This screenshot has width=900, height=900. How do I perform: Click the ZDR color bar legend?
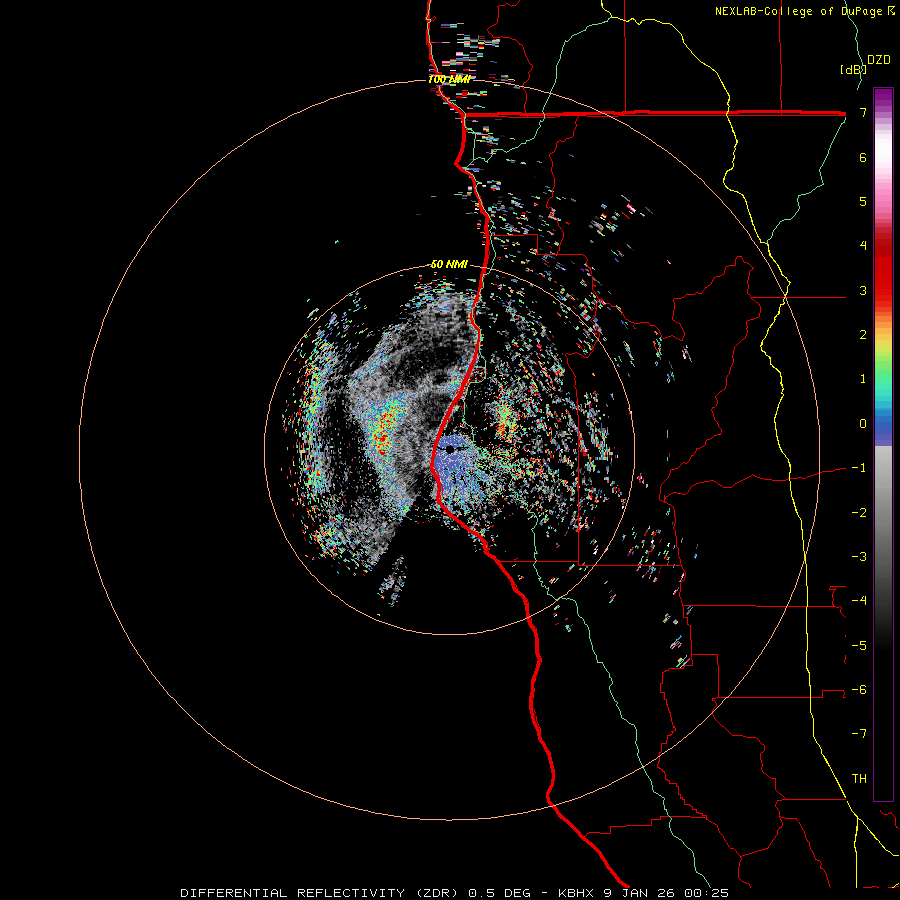tap(883, 444)
